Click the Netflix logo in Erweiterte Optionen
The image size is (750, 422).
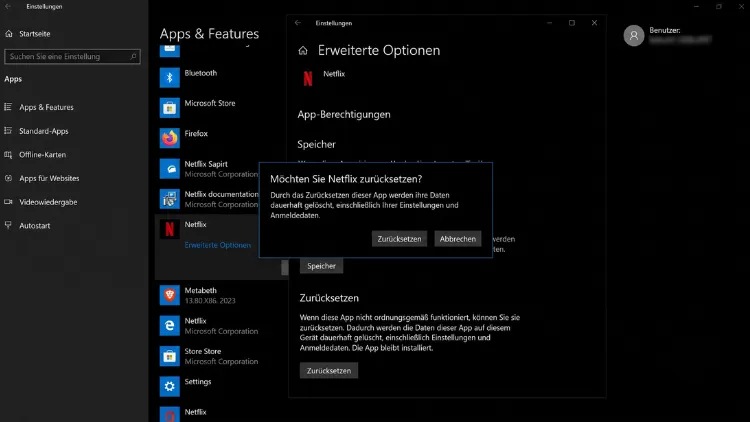click(308, 78)
